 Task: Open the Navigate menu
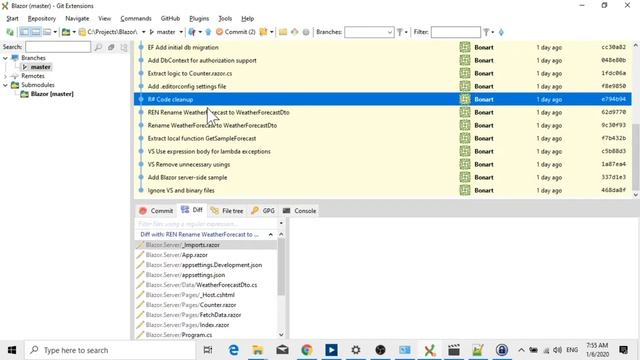[x=77, y=18]
